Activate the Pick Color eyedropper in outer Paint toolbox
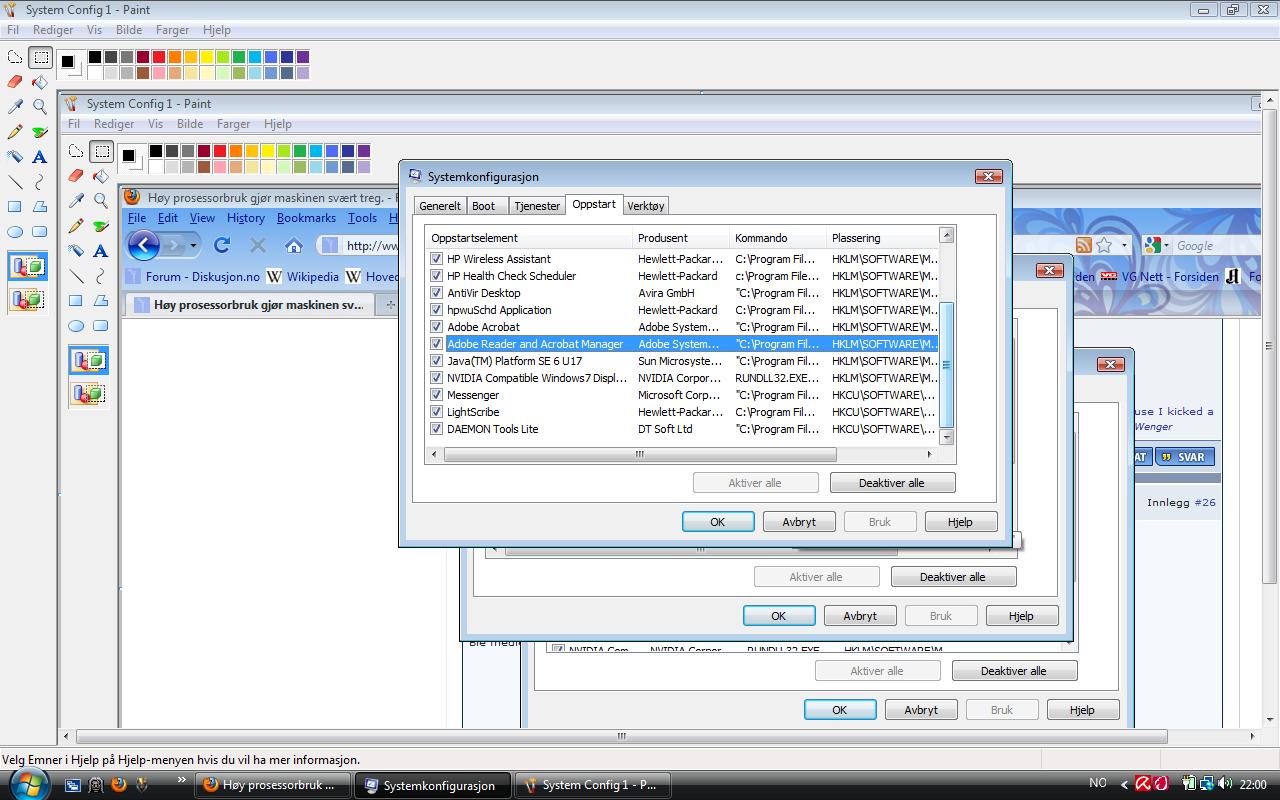The image size is (1280, 800). click(15, 107)
